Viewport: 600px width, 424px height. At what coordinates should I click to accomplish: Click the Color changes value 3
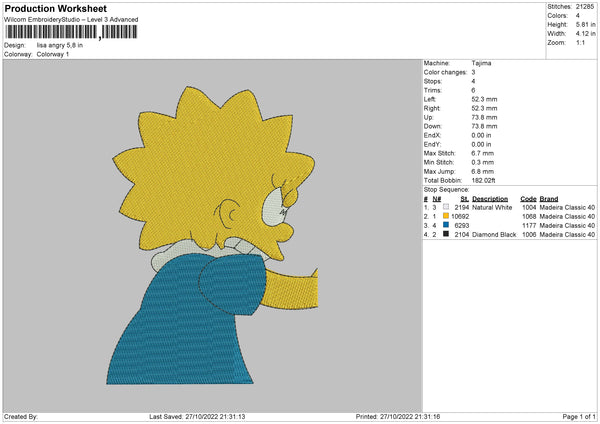(473, 72)
